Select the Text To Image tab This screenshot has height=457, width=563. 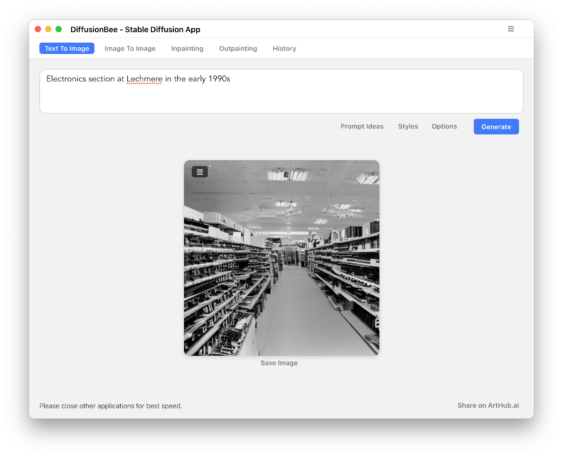67,48
